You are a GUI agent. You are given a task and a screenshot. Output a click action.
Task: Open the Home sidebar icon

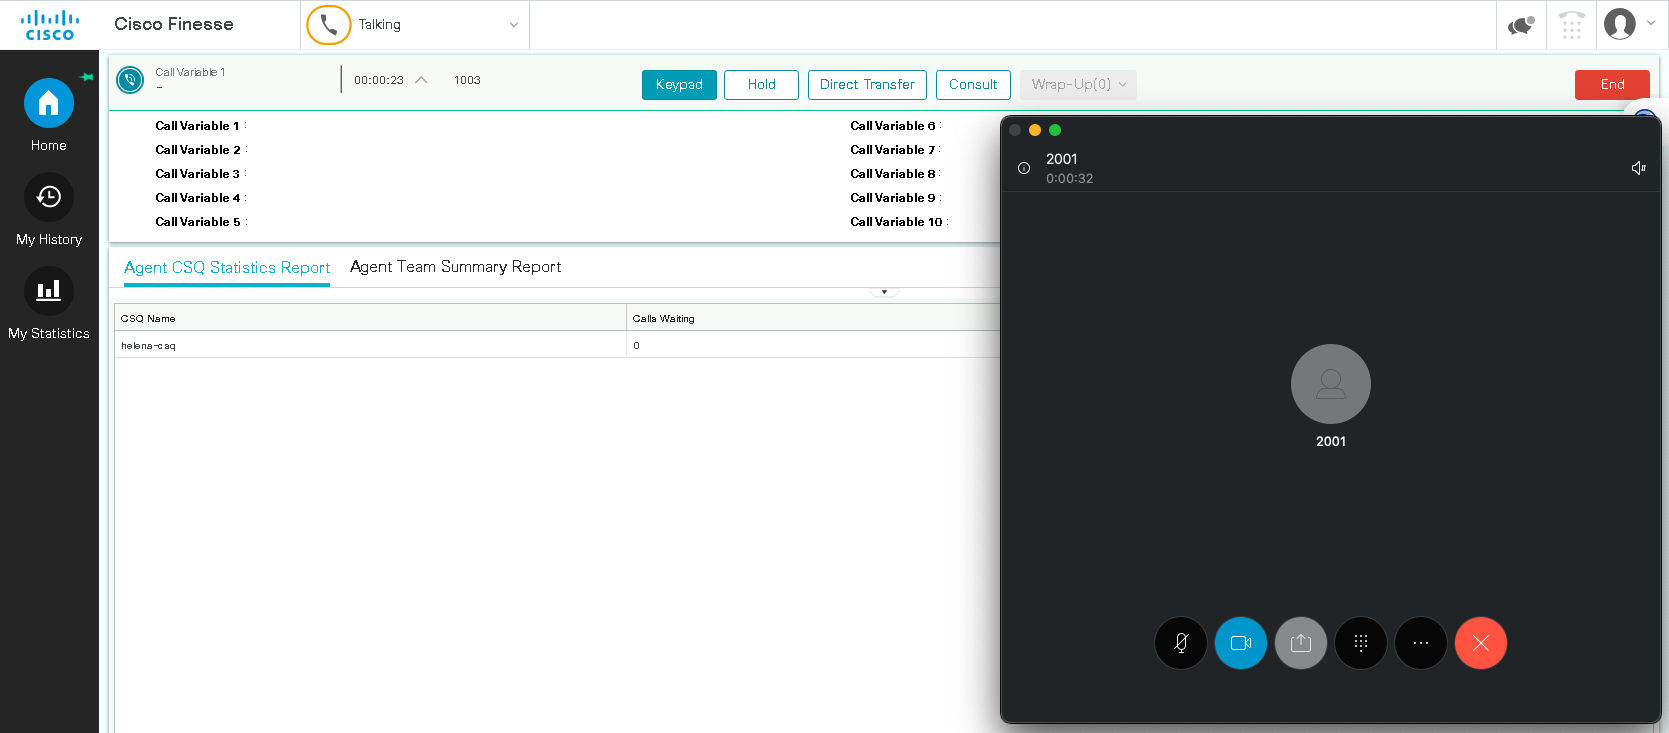(48, 104)
